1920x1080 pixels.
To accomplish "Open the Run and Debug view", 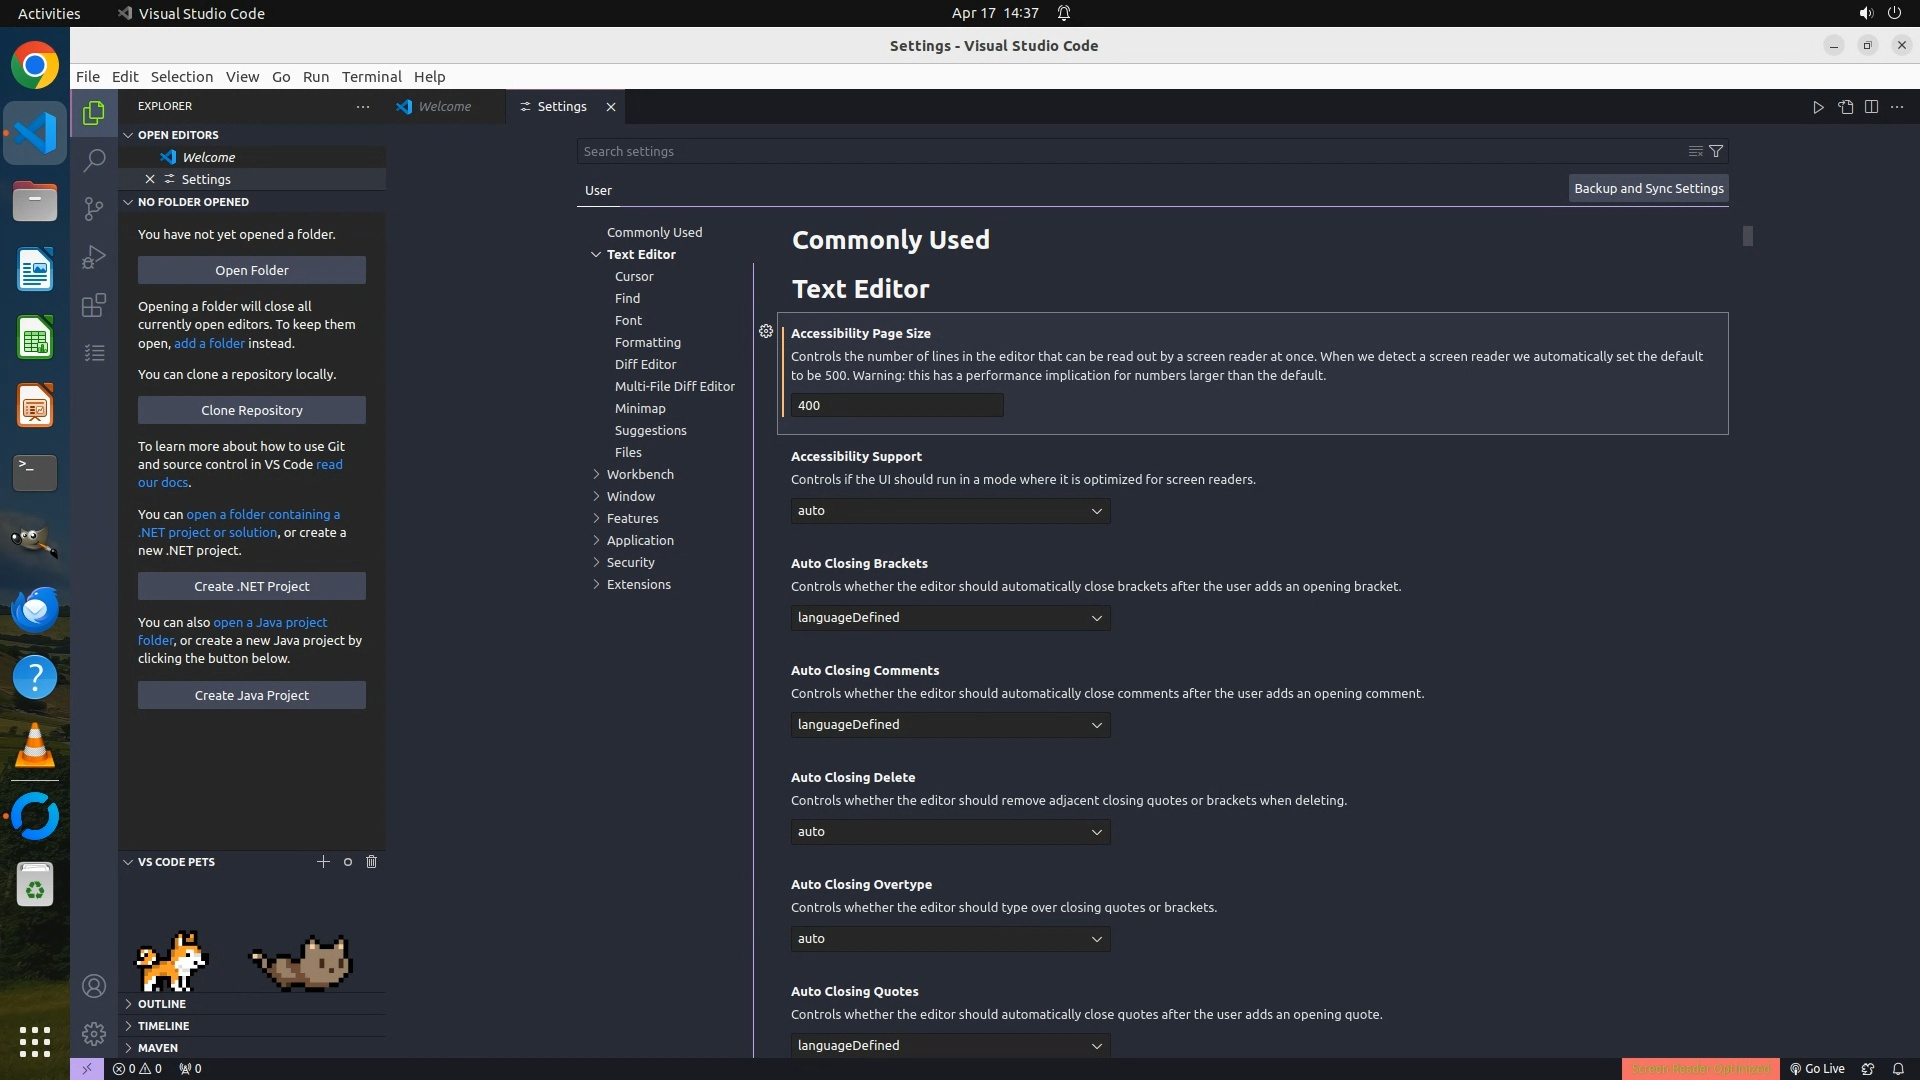I will tap(94, 257).
